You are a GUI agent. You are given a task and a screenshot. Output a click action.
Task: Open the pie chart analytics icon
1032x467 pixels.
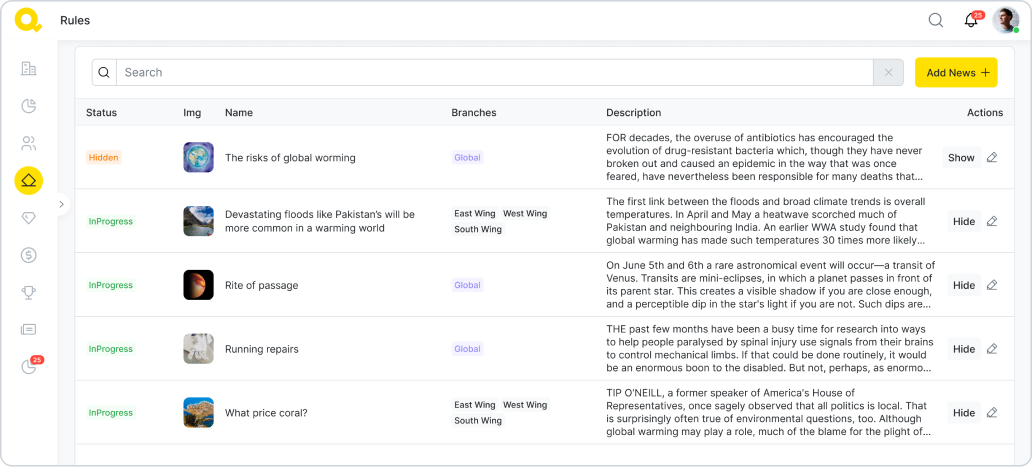pos(29,106)
